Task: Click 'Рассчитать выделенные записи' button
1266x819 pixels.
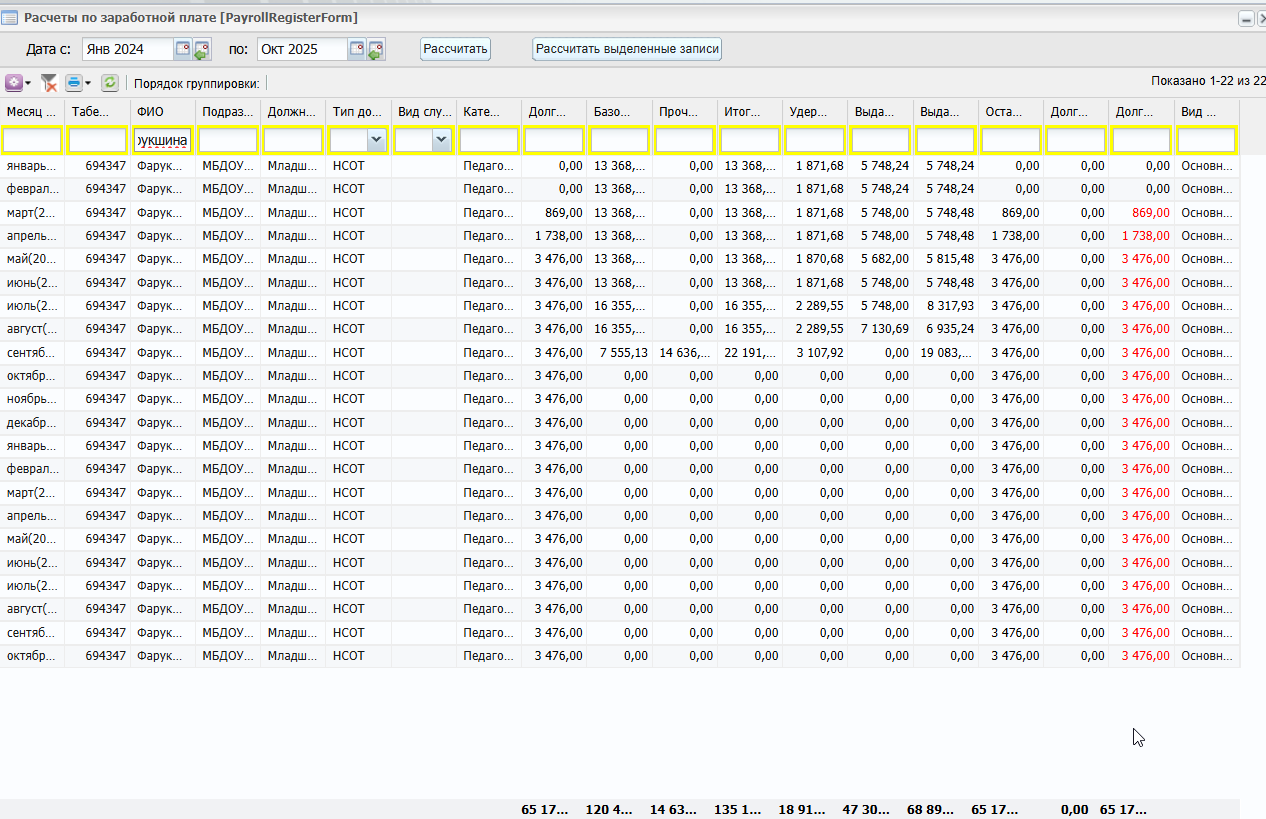Action: [626, 49]
